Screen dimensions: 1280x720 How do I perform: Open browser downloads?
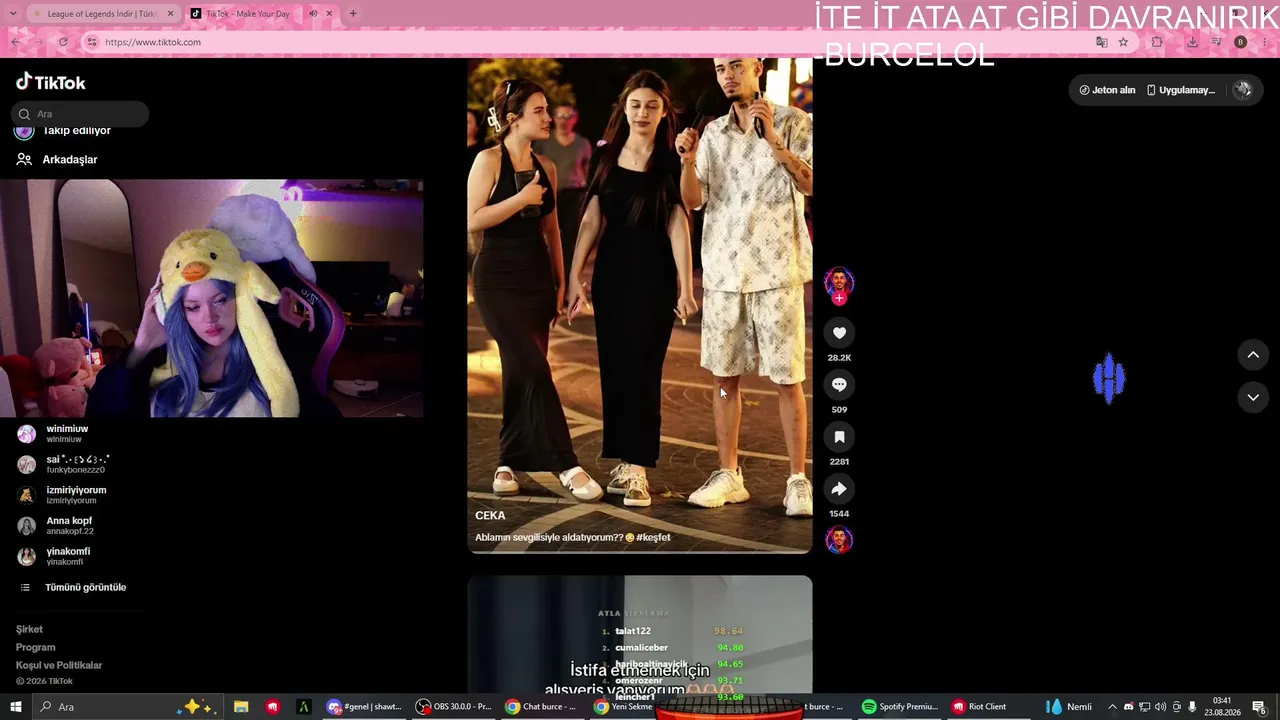click(x=1193, y=42)
